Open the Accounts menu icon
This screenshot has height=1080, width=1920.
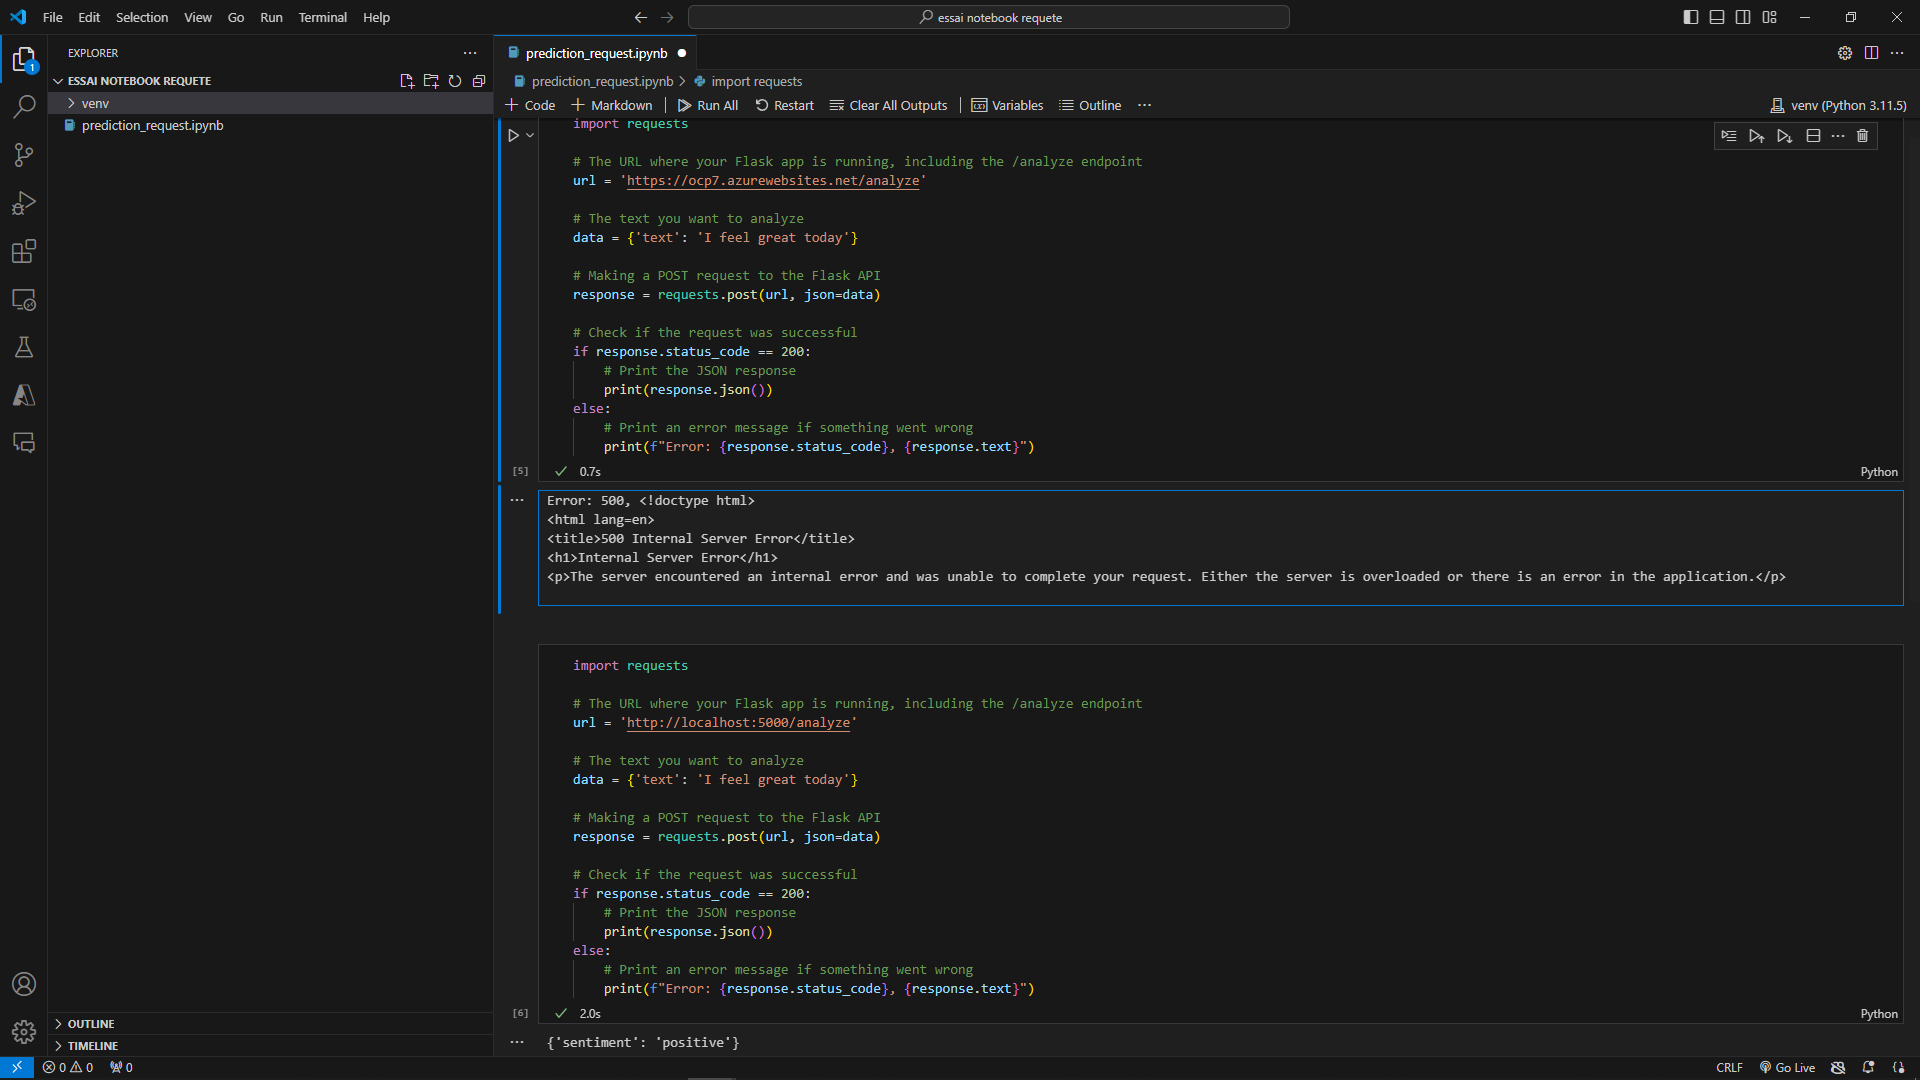point(24,984)
